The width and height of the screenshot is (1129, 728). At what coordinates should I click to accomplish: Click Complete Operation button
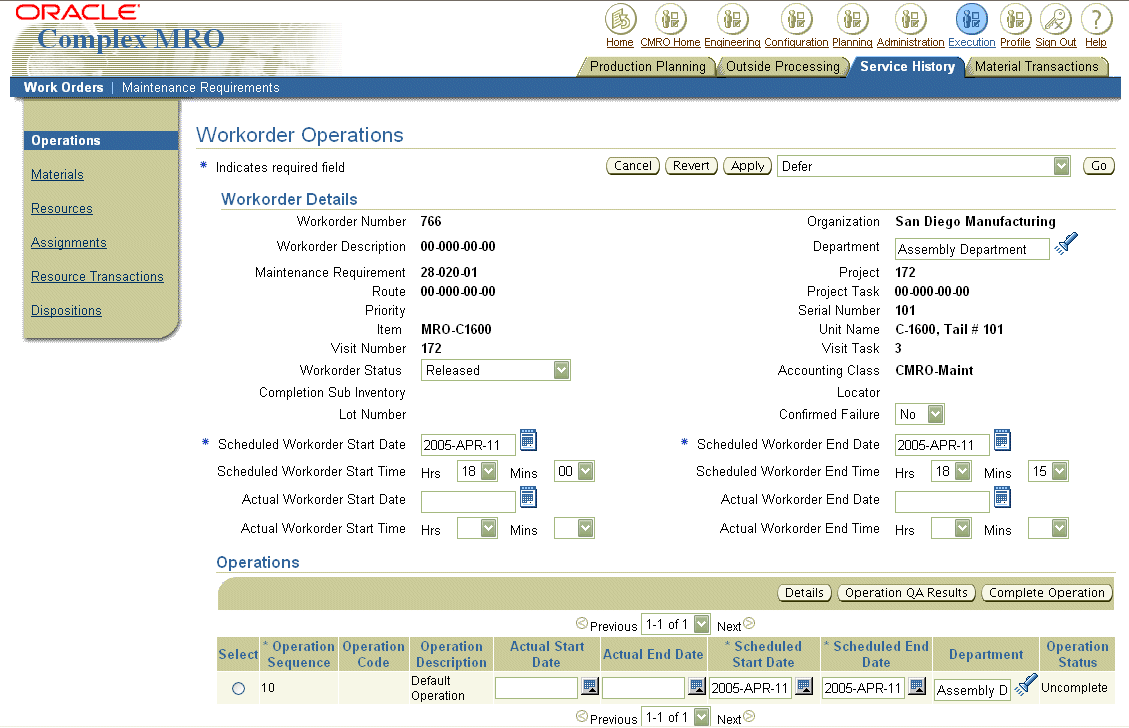[1046, 593]
